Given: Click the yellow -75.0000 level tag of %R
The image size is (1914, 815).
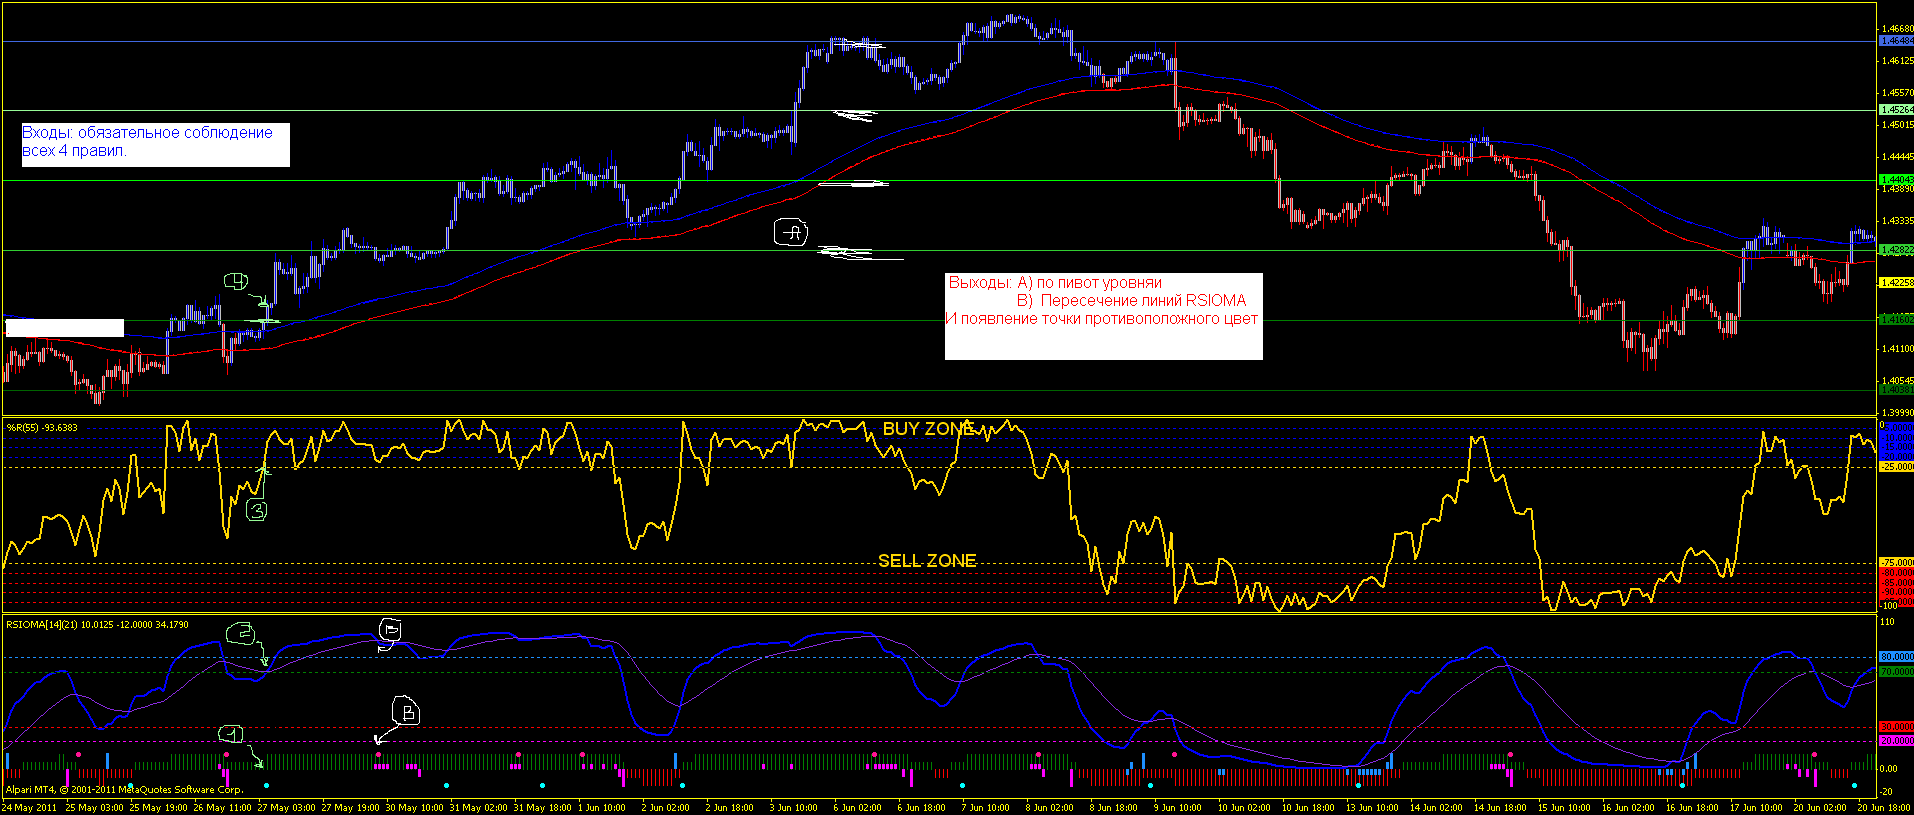Looking at the screenshot, I should [1897, 563].
